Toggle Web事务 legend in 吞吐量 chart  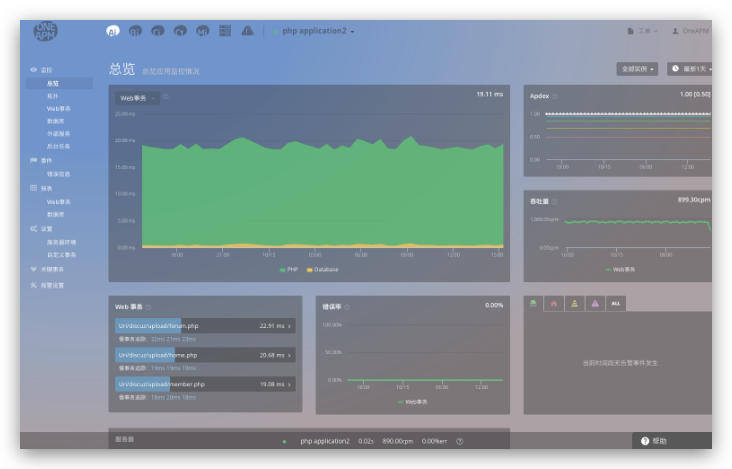620,270
